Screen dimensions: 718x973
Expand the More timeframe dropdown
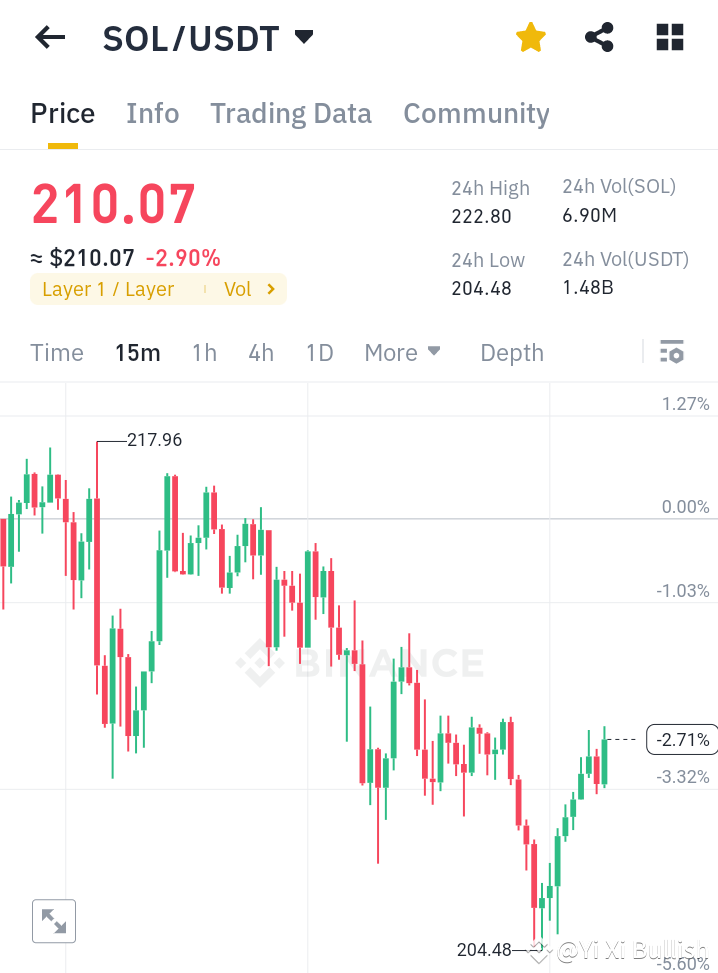point(402,352)
